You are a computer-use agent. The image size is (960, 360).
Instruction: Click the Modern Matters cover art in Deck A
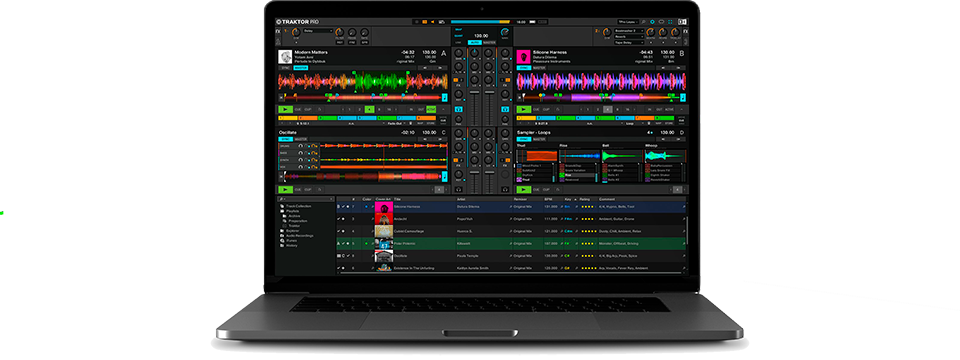click(x=285, y=57)
